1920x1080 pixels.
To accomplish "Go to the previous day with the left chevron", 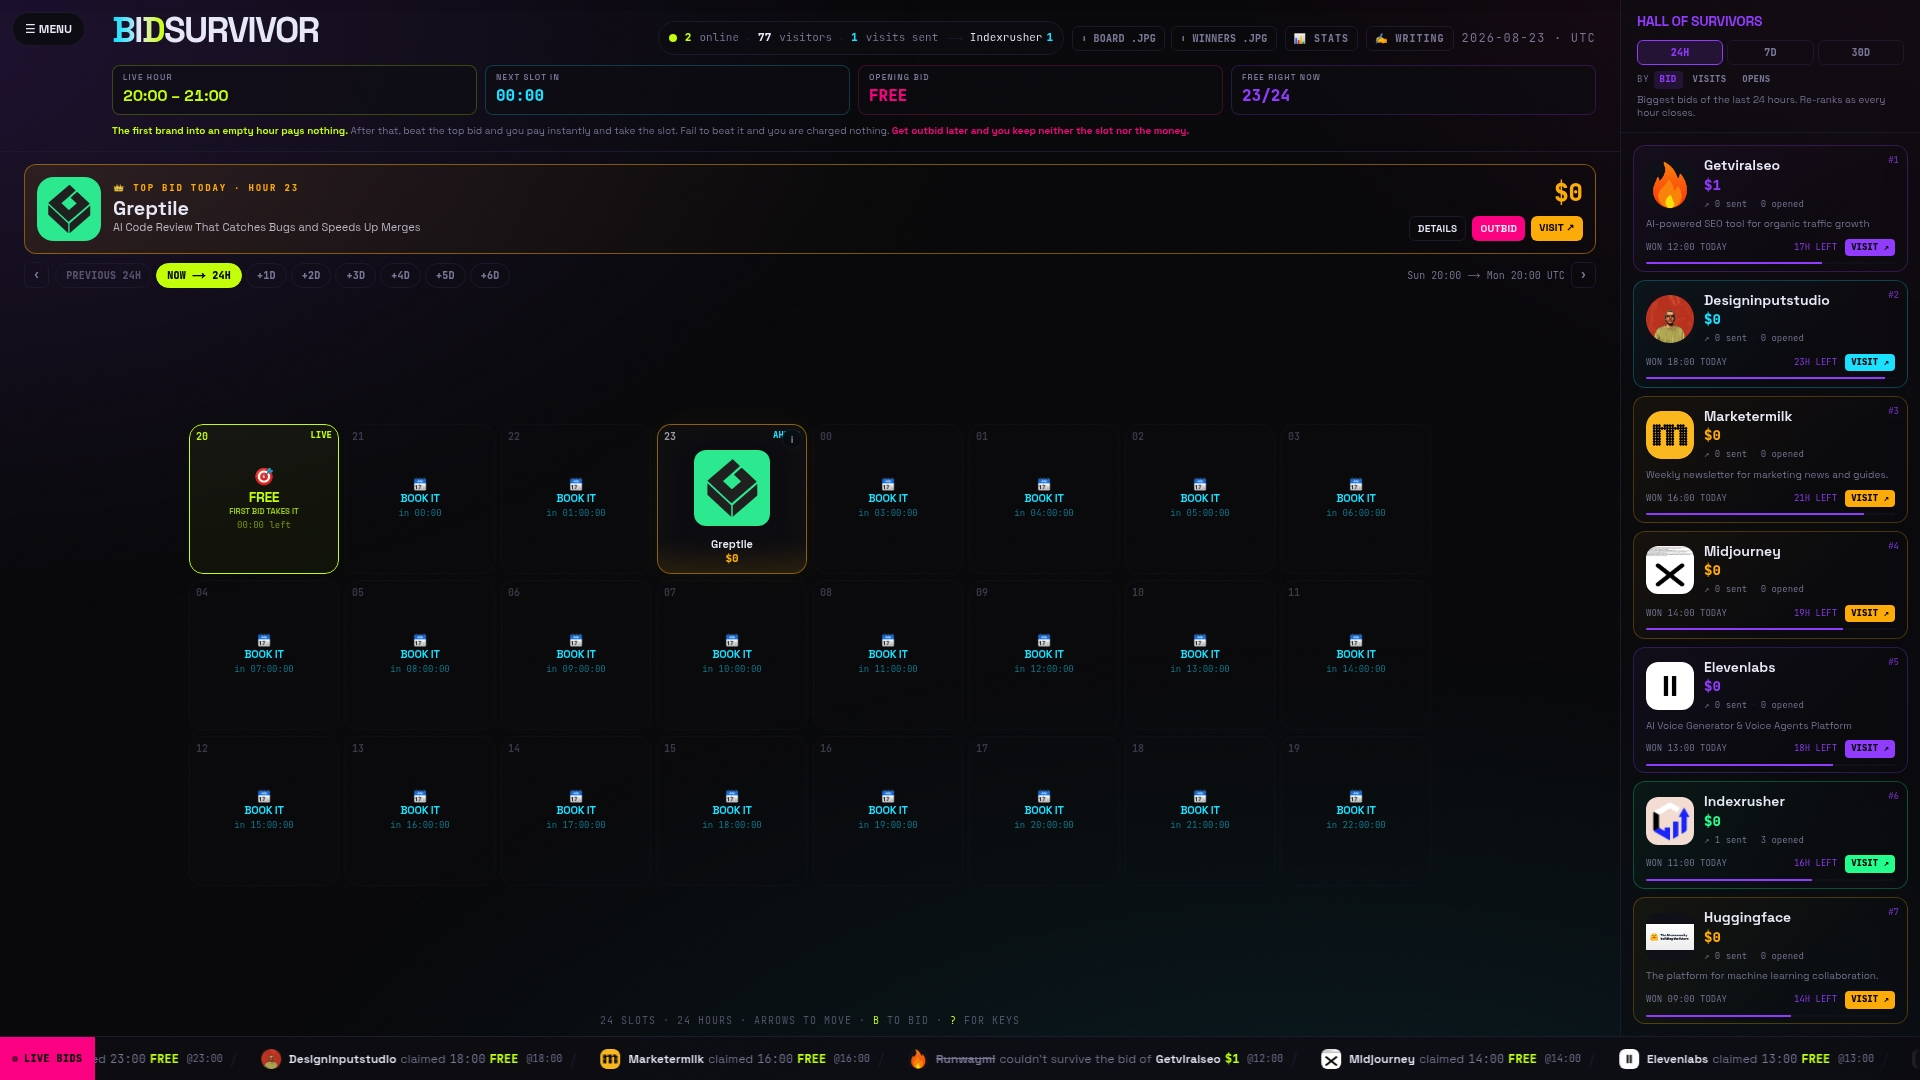I will [37, 275].
